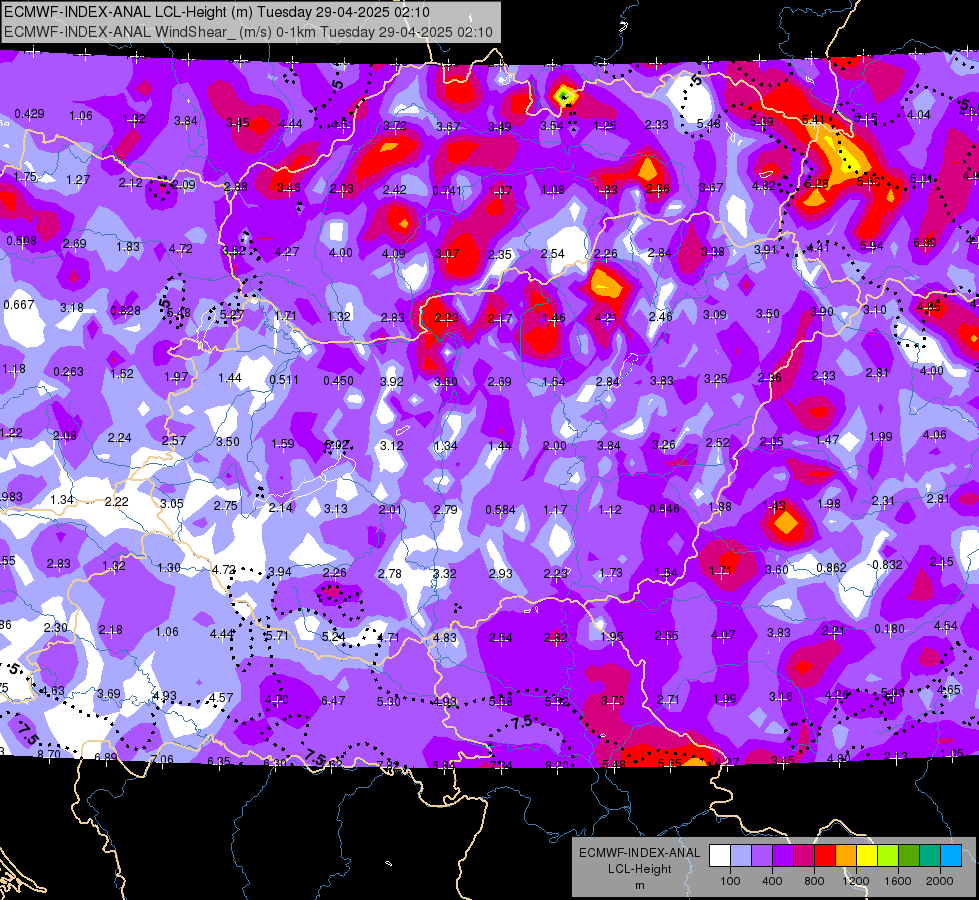The width and height of the screenshot is (979, 900).
Task: Click the 3.12 wind shear value
Action: (x=391, y=446)
